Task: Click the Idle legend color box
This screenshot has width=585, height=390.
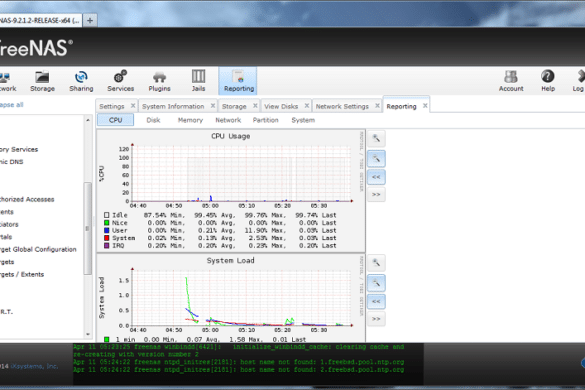Action: pos(107,215)
